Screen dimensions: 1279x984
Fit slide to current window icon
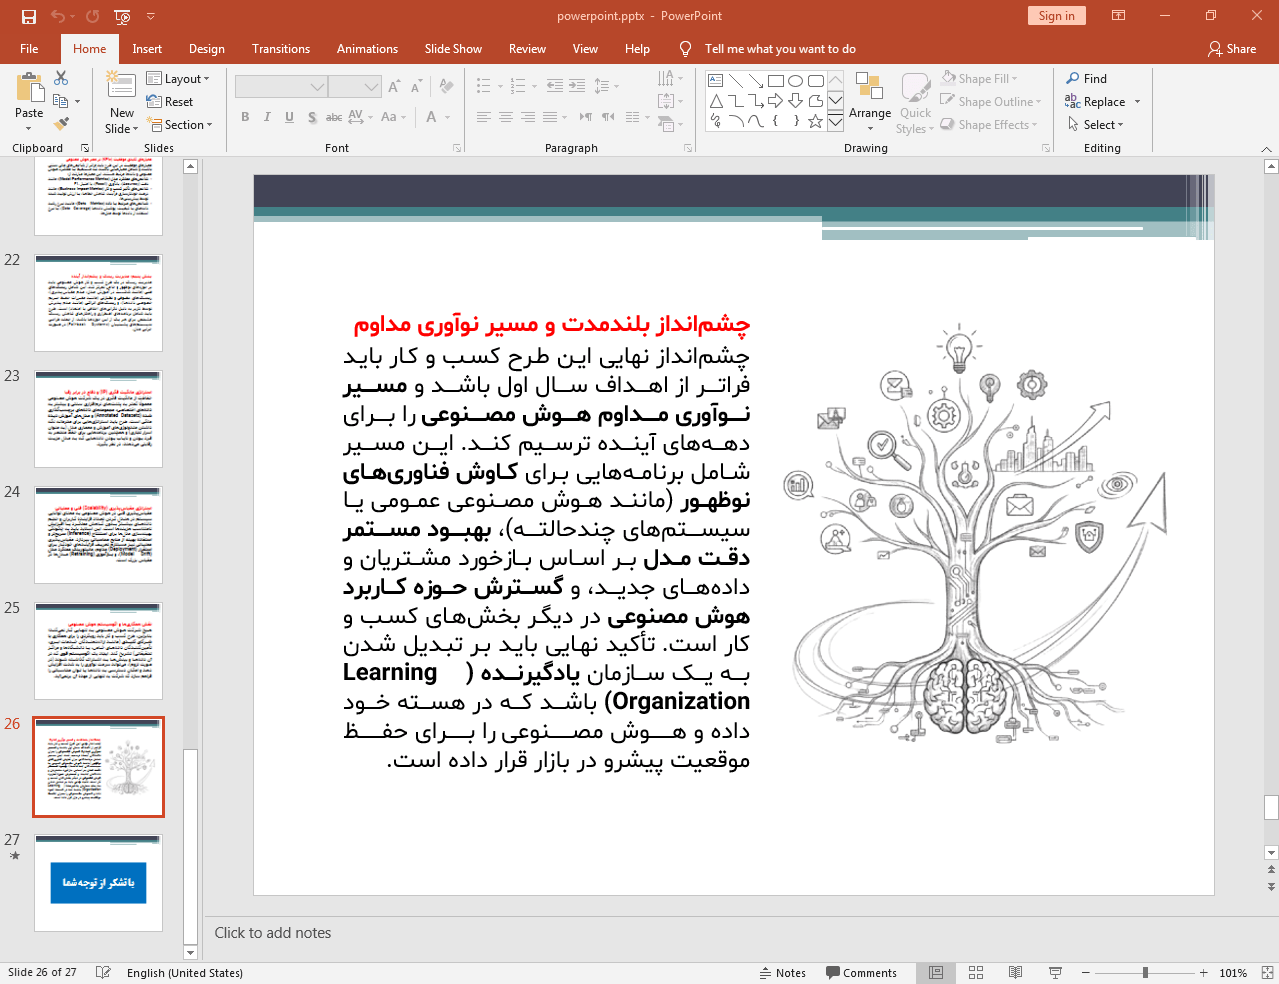[1267, 972]
